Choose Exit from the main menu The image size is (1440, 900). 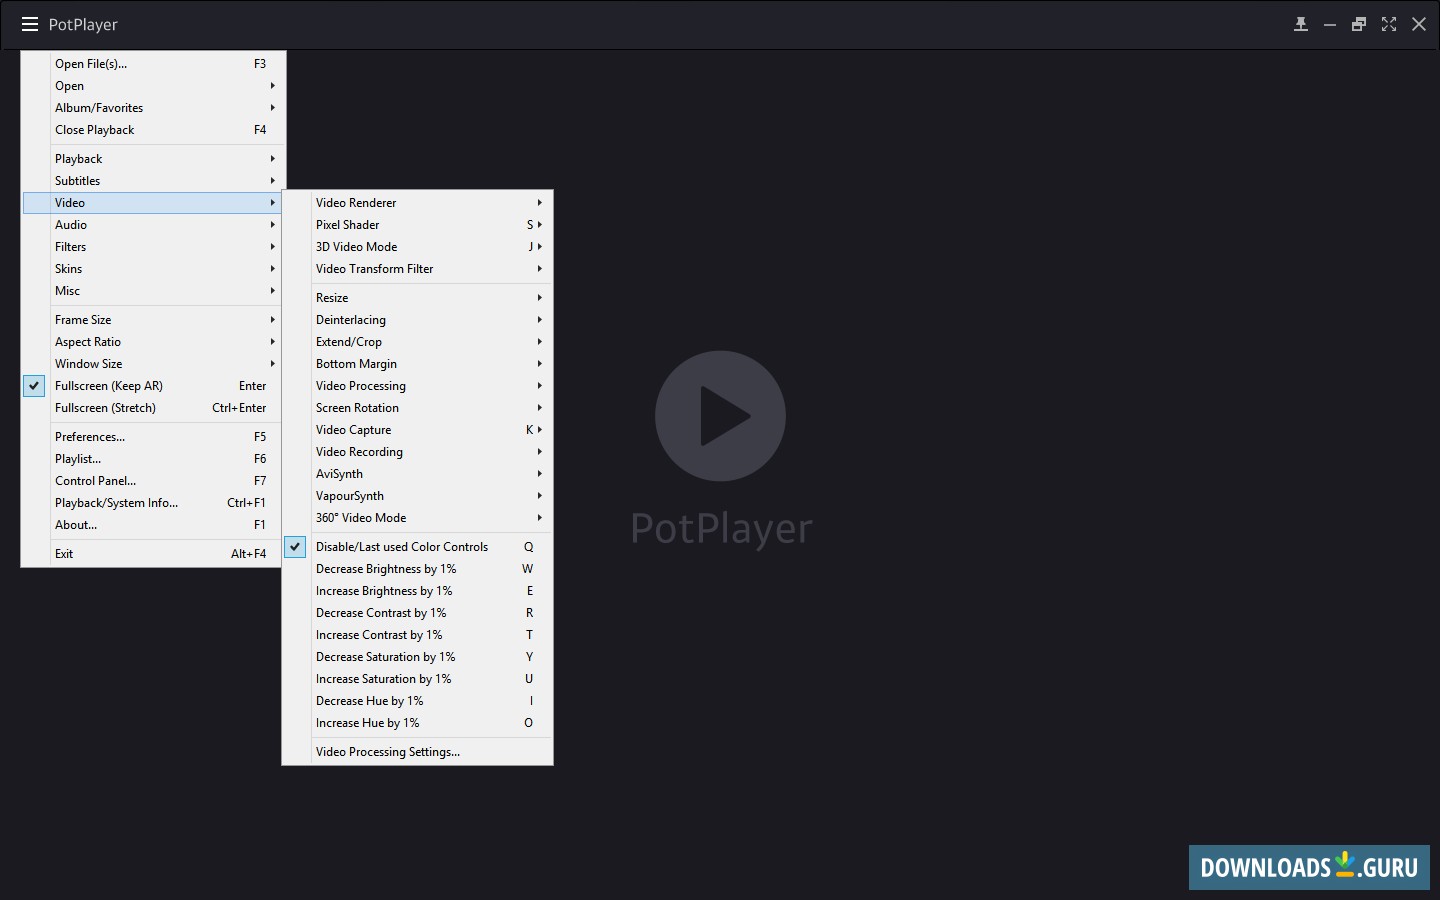[153, 554]
